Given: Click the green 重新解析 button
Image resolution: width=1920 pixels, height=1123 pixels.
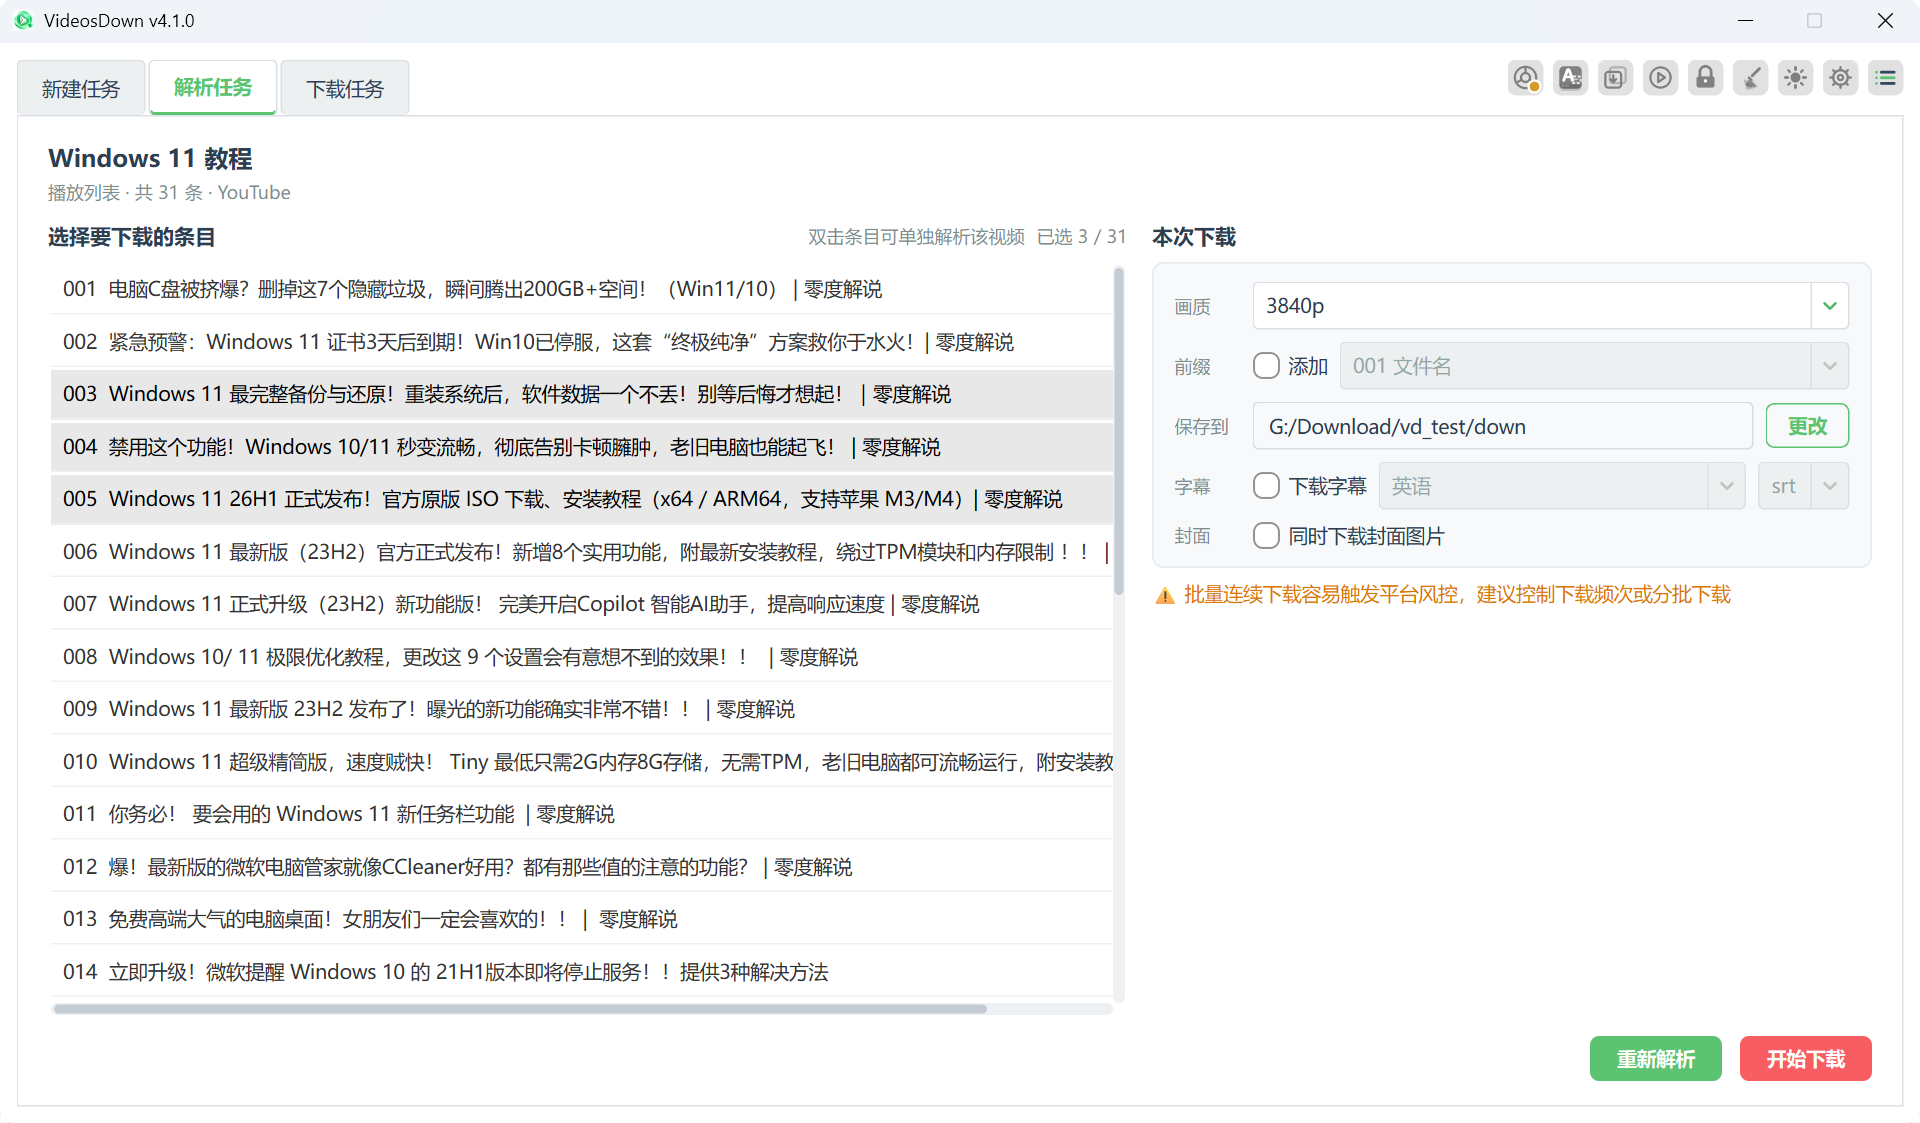Looking at the screenshot, I should tap(1655, 1059).
